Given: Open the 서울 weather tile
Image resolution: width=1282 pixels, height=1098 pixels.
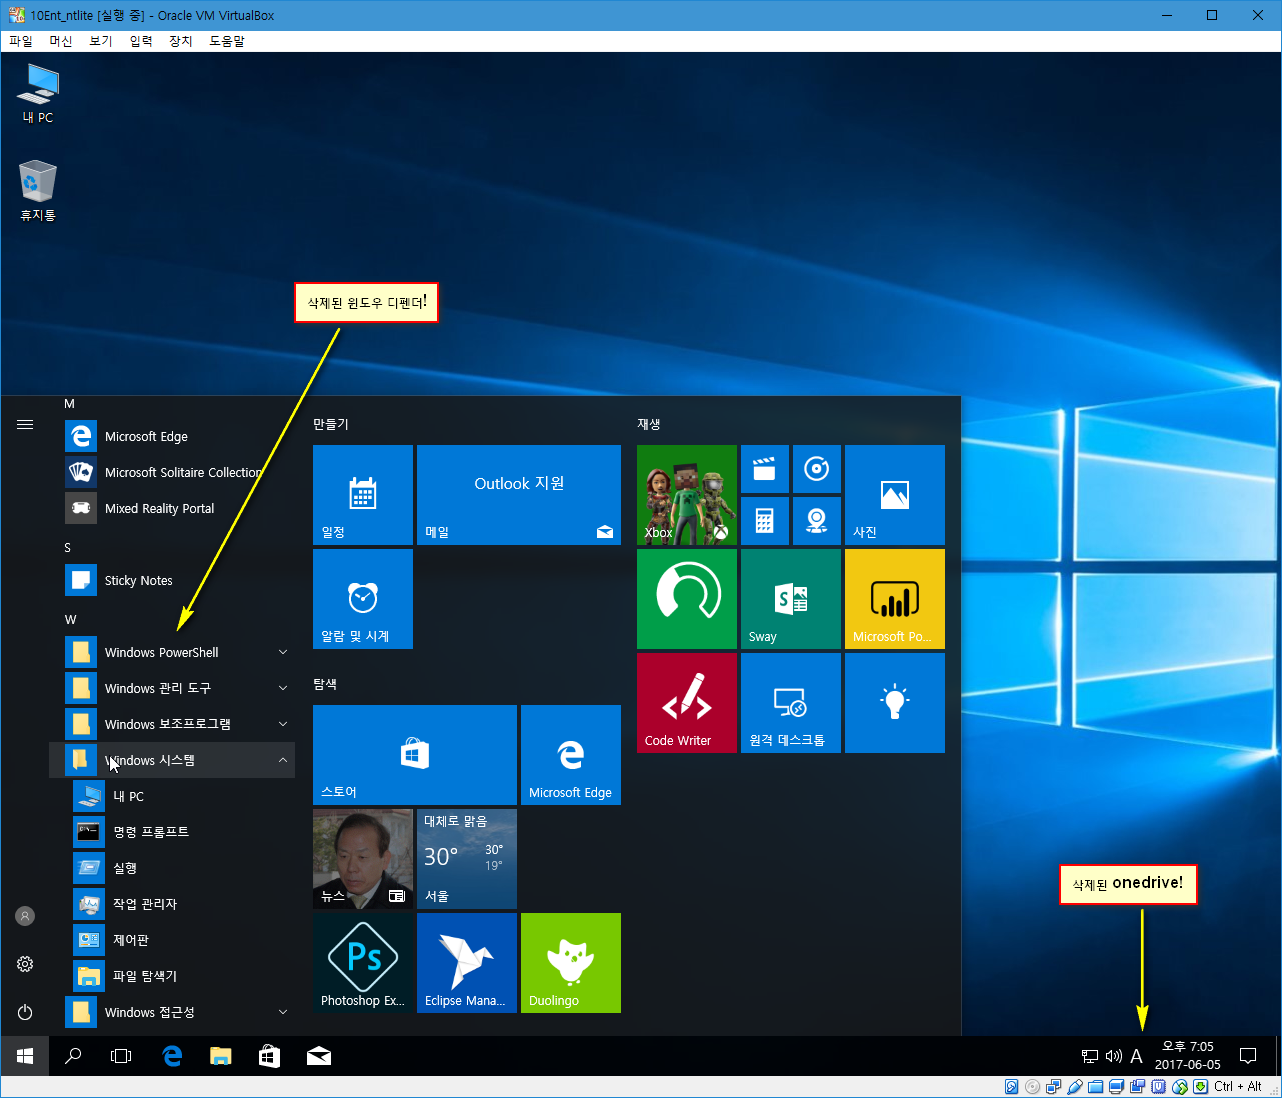Looking at the screenshot, I should coord(466,859).
